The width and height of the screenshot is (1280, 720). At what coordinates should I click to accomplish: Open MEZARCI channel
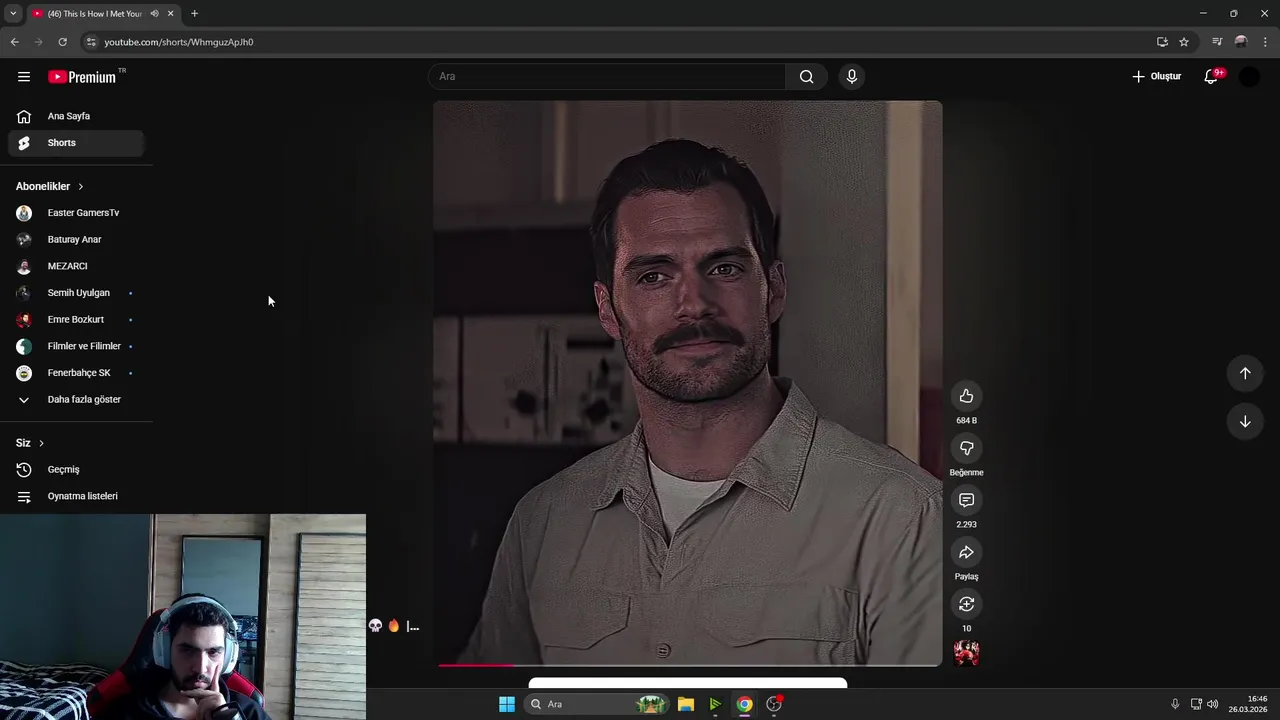point(76,266)
